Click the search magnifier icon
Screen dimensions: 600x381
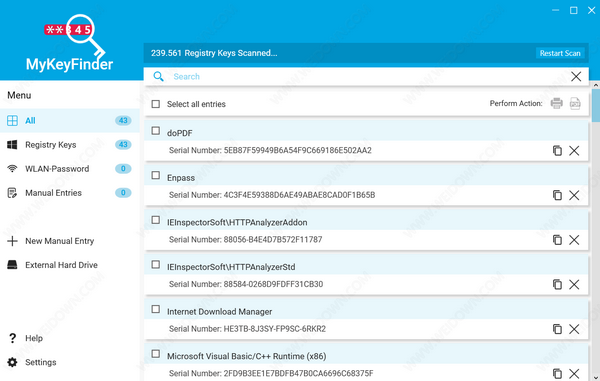tap(158, 77)
